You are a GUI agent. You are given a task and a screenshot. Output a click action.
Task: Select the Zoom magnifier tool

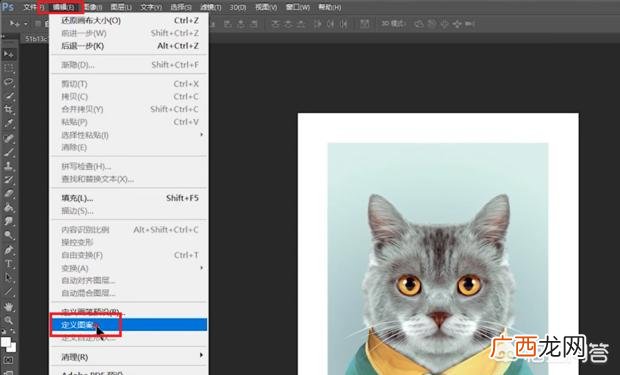[x=8, y=320]
